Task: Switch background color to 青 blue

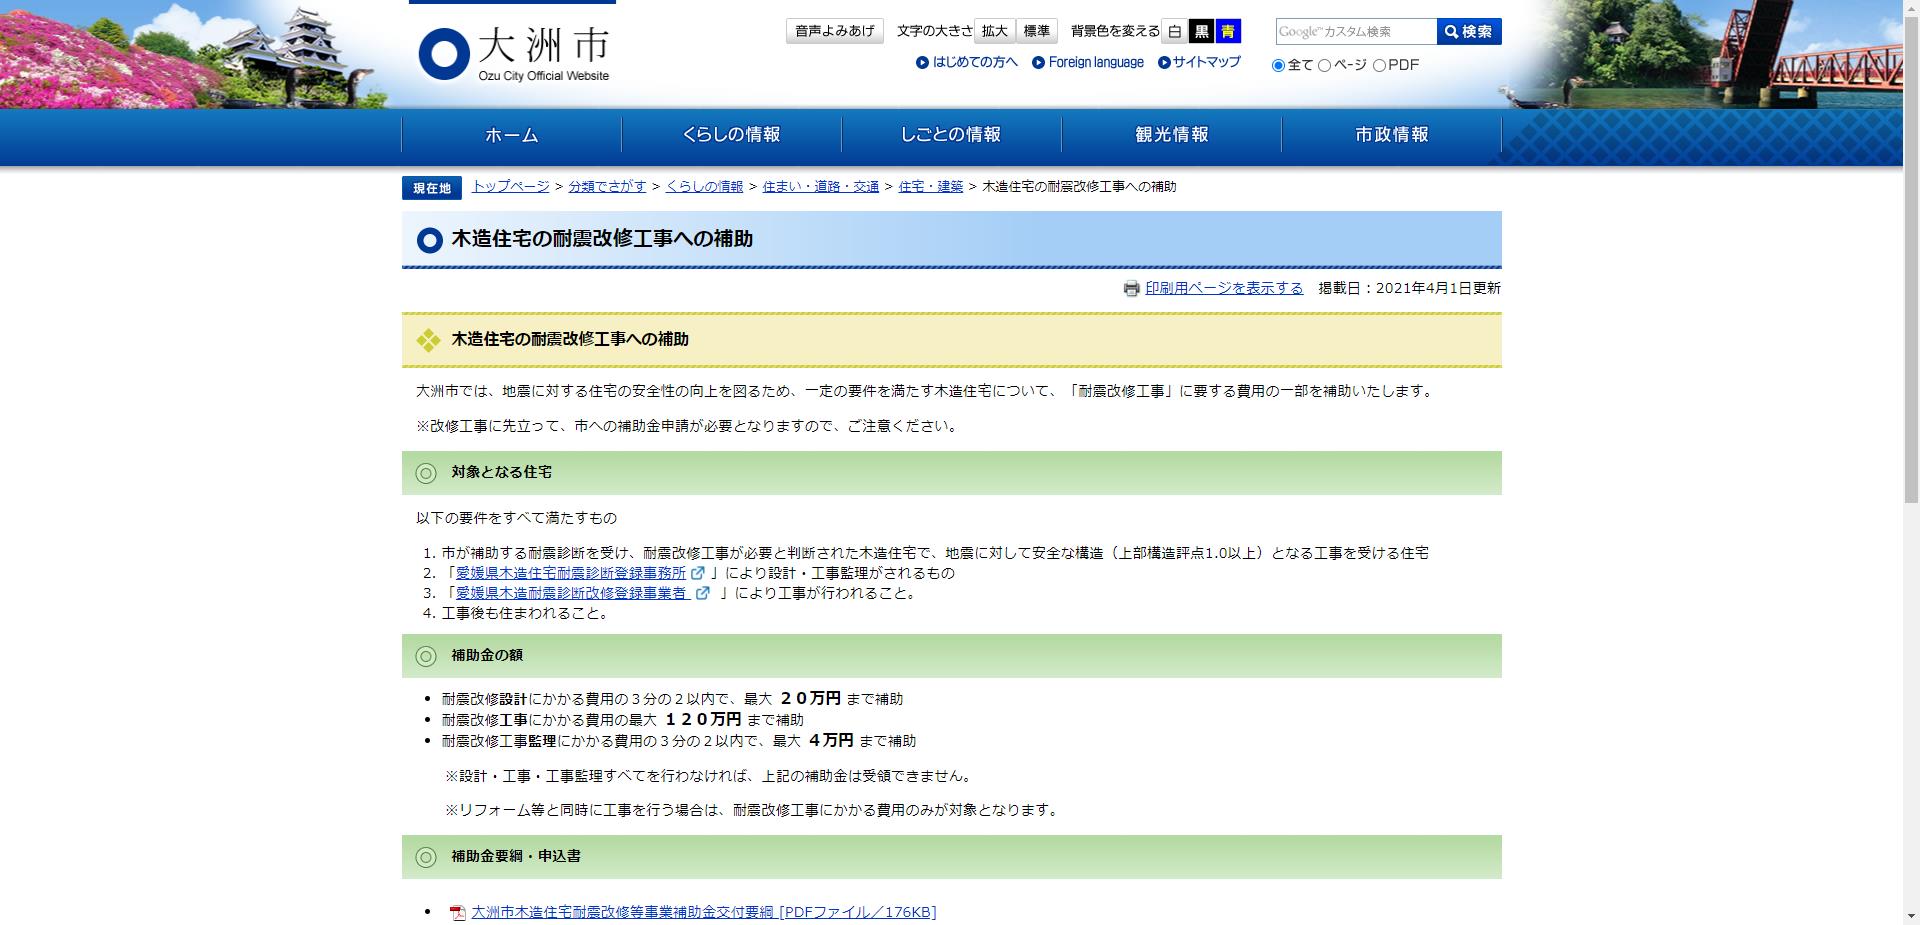Action: tap(1229, 31)
